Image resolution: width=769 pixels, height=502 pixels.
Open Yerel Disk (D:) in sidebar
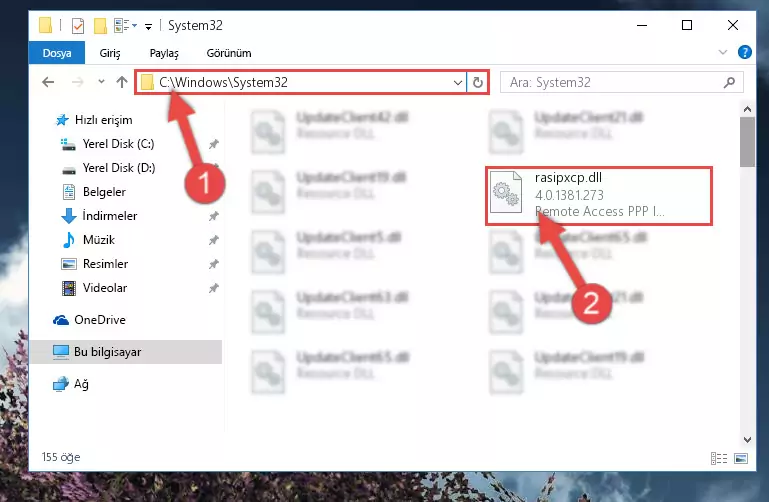pos(119,168)
